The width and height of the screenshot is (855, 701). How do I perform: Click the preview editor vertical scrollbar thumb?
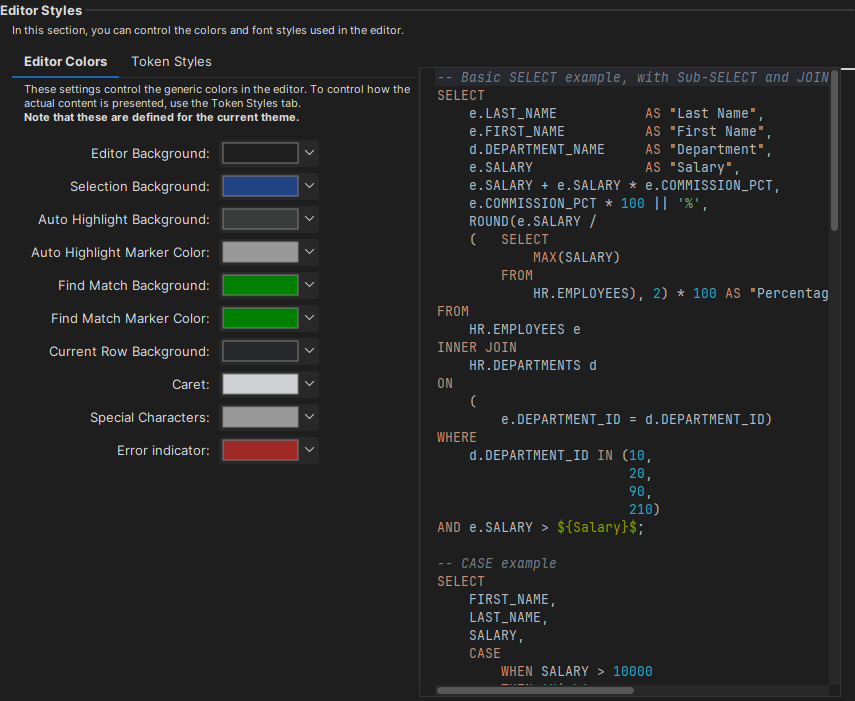click(834, 151)
